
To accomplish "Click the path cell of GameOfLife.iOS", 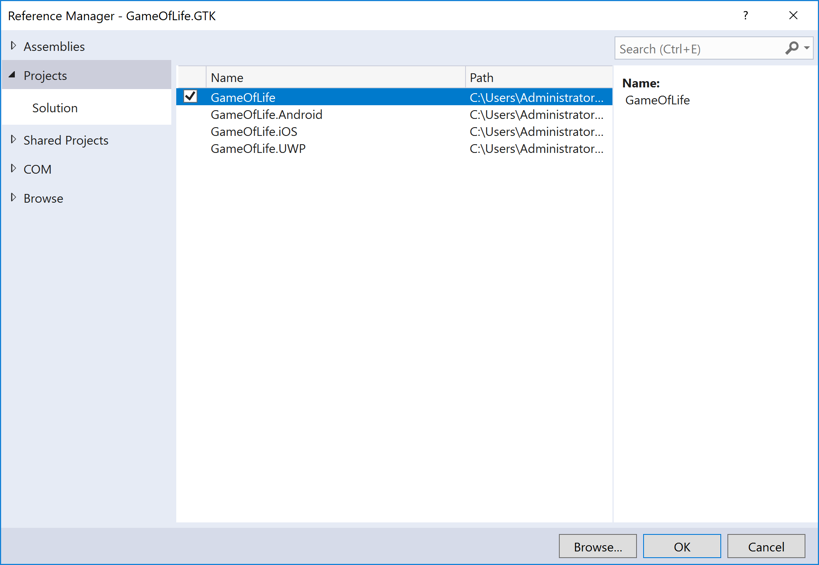I will tap(536, 132).
